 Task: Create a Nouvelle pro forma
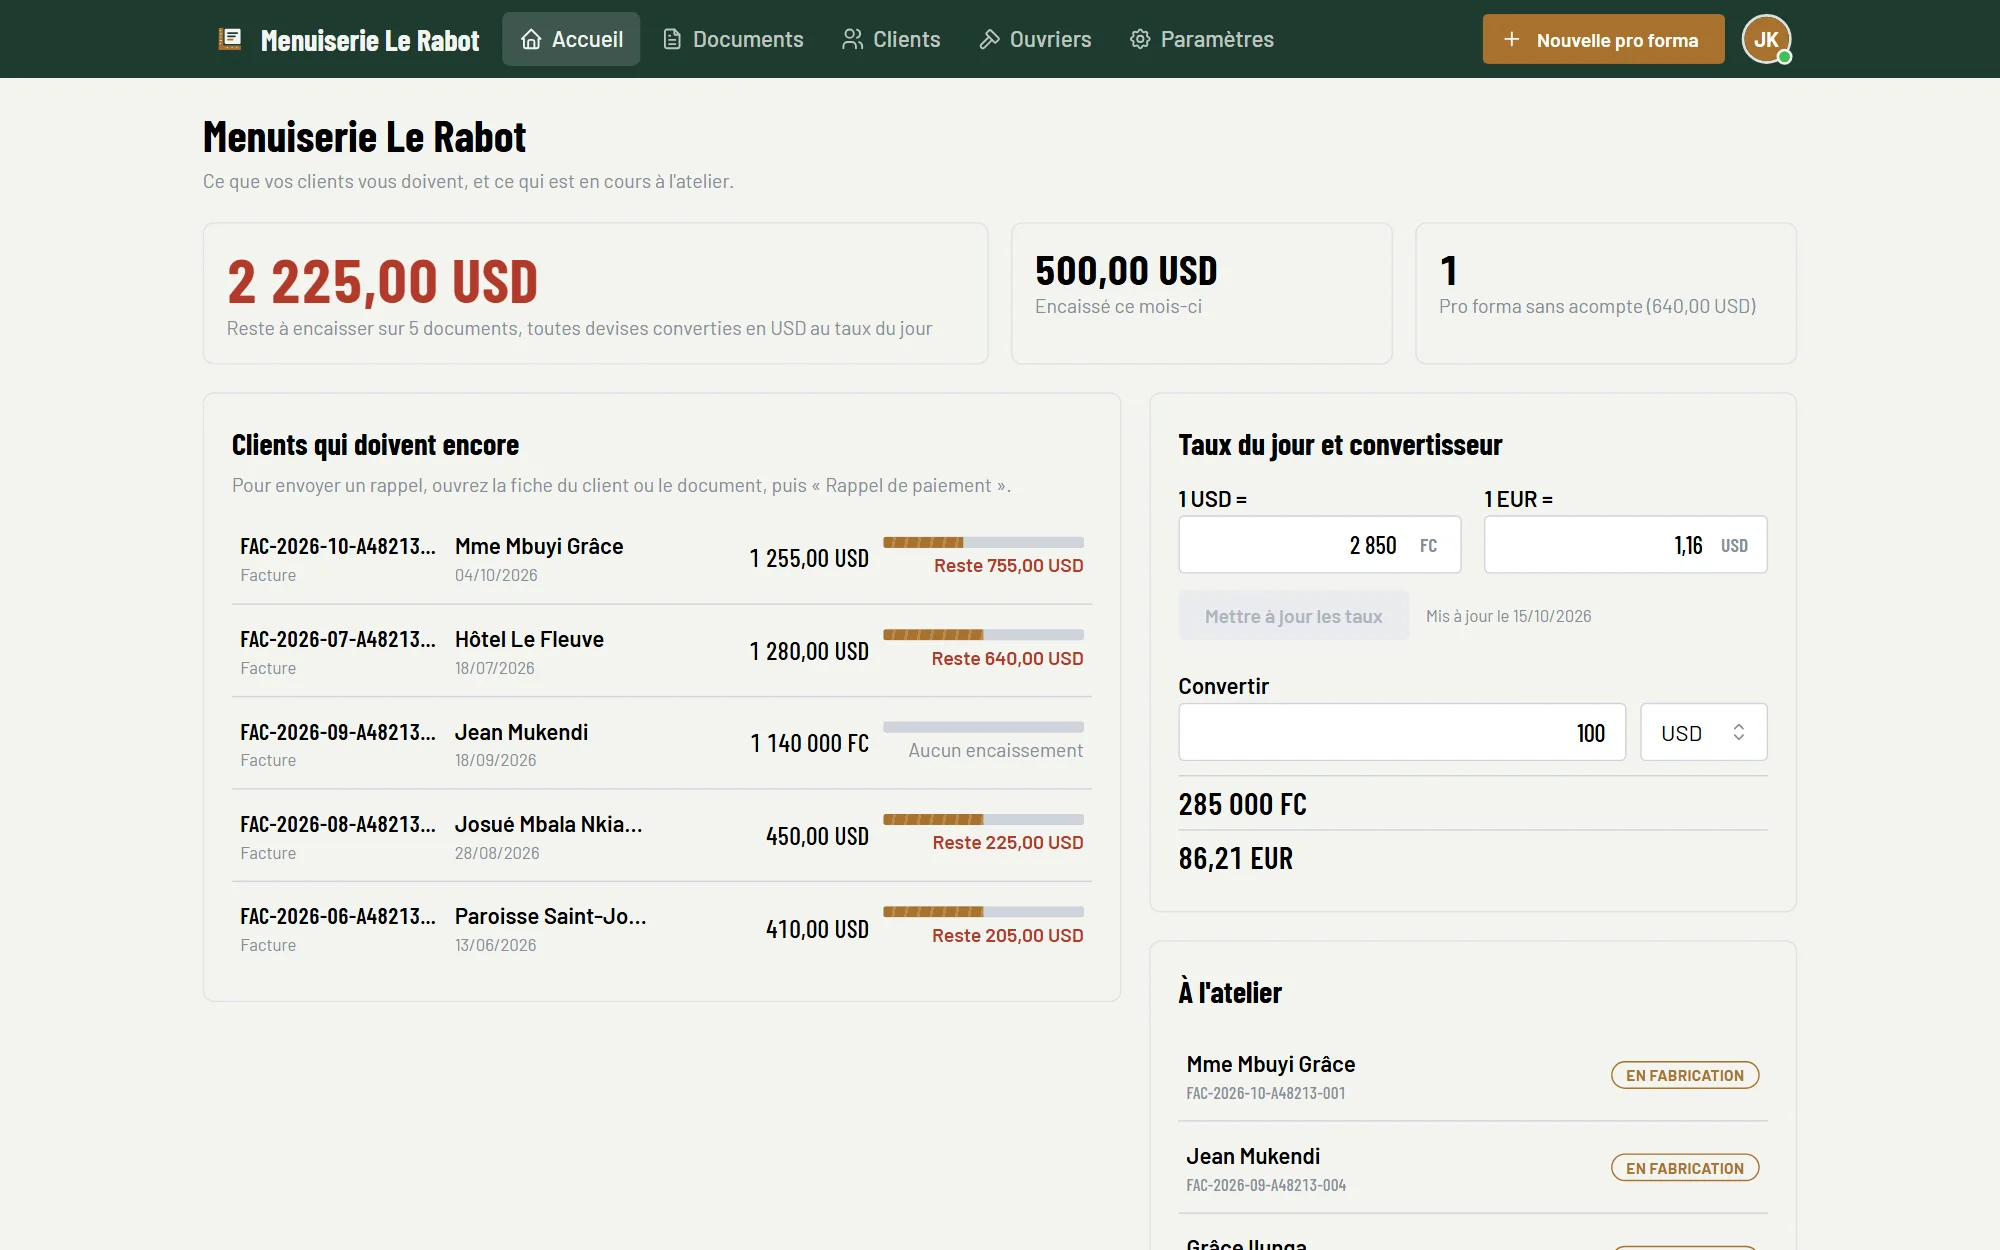coord(1603,39)
